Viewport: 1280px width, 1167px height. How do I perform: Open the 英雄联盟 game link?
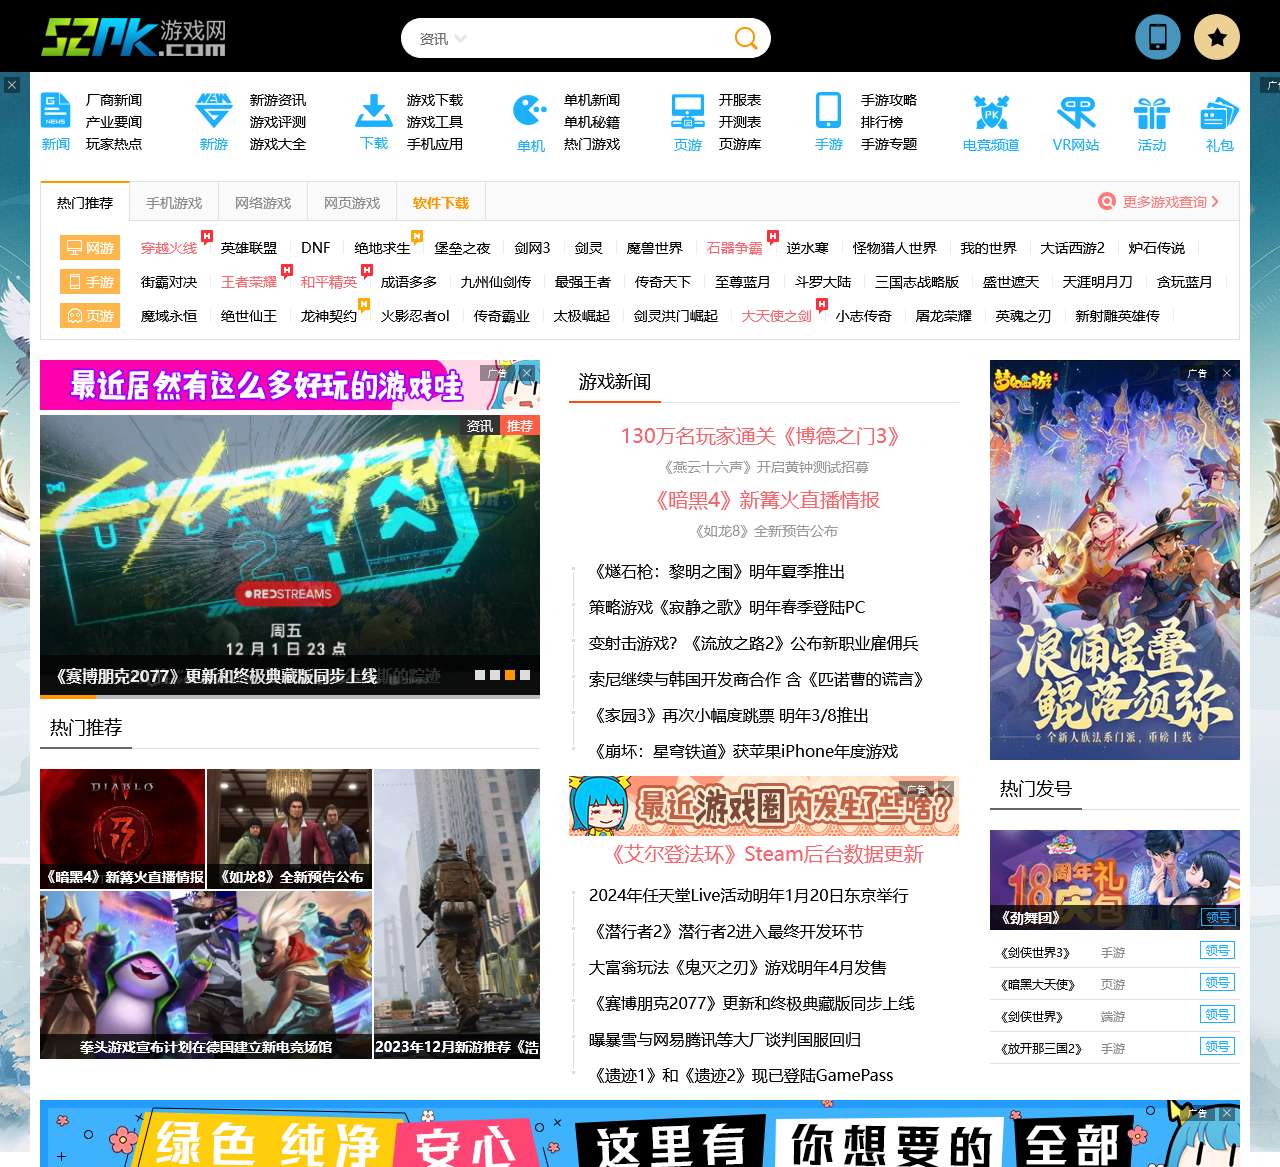click(249, 248)
